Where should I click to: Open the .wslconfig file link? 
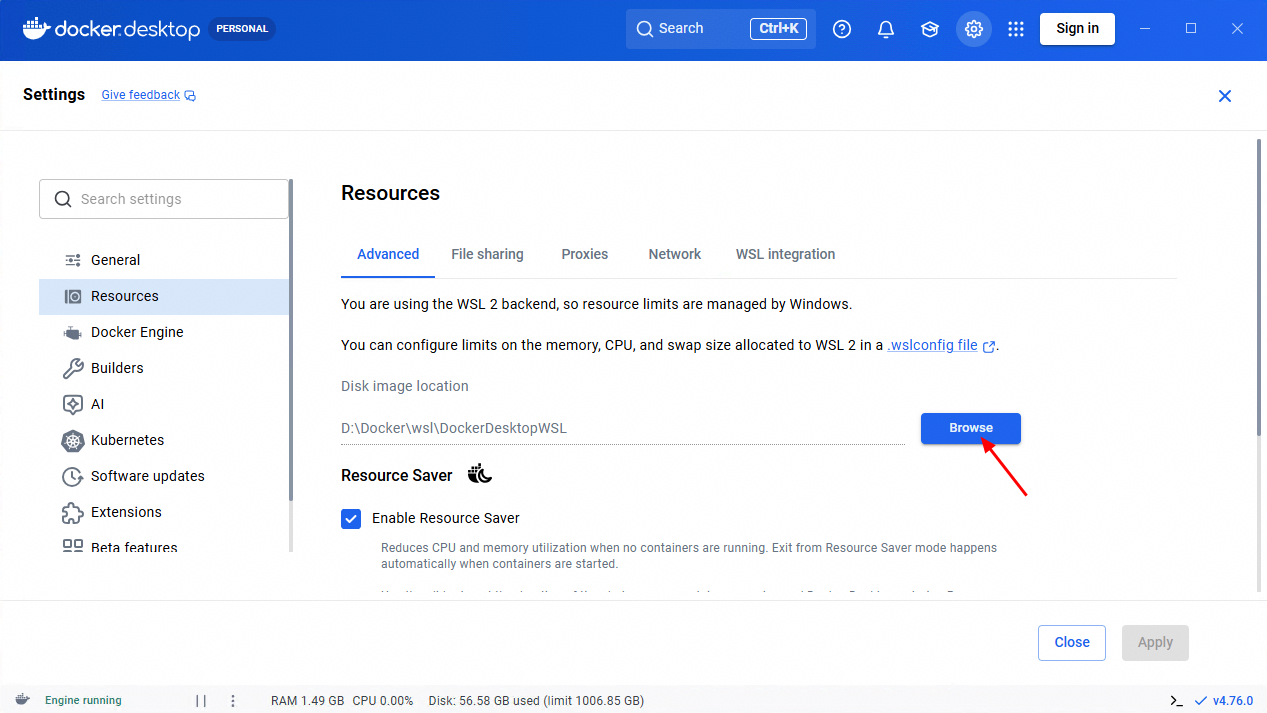932,345
